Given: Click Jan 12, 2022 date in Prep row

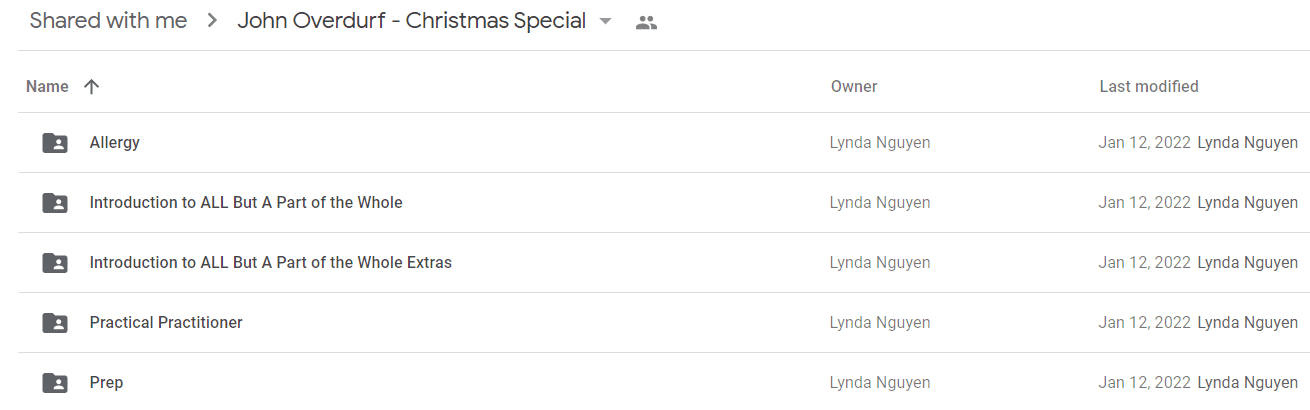Looking at the screenshot, I should 1144,383.
